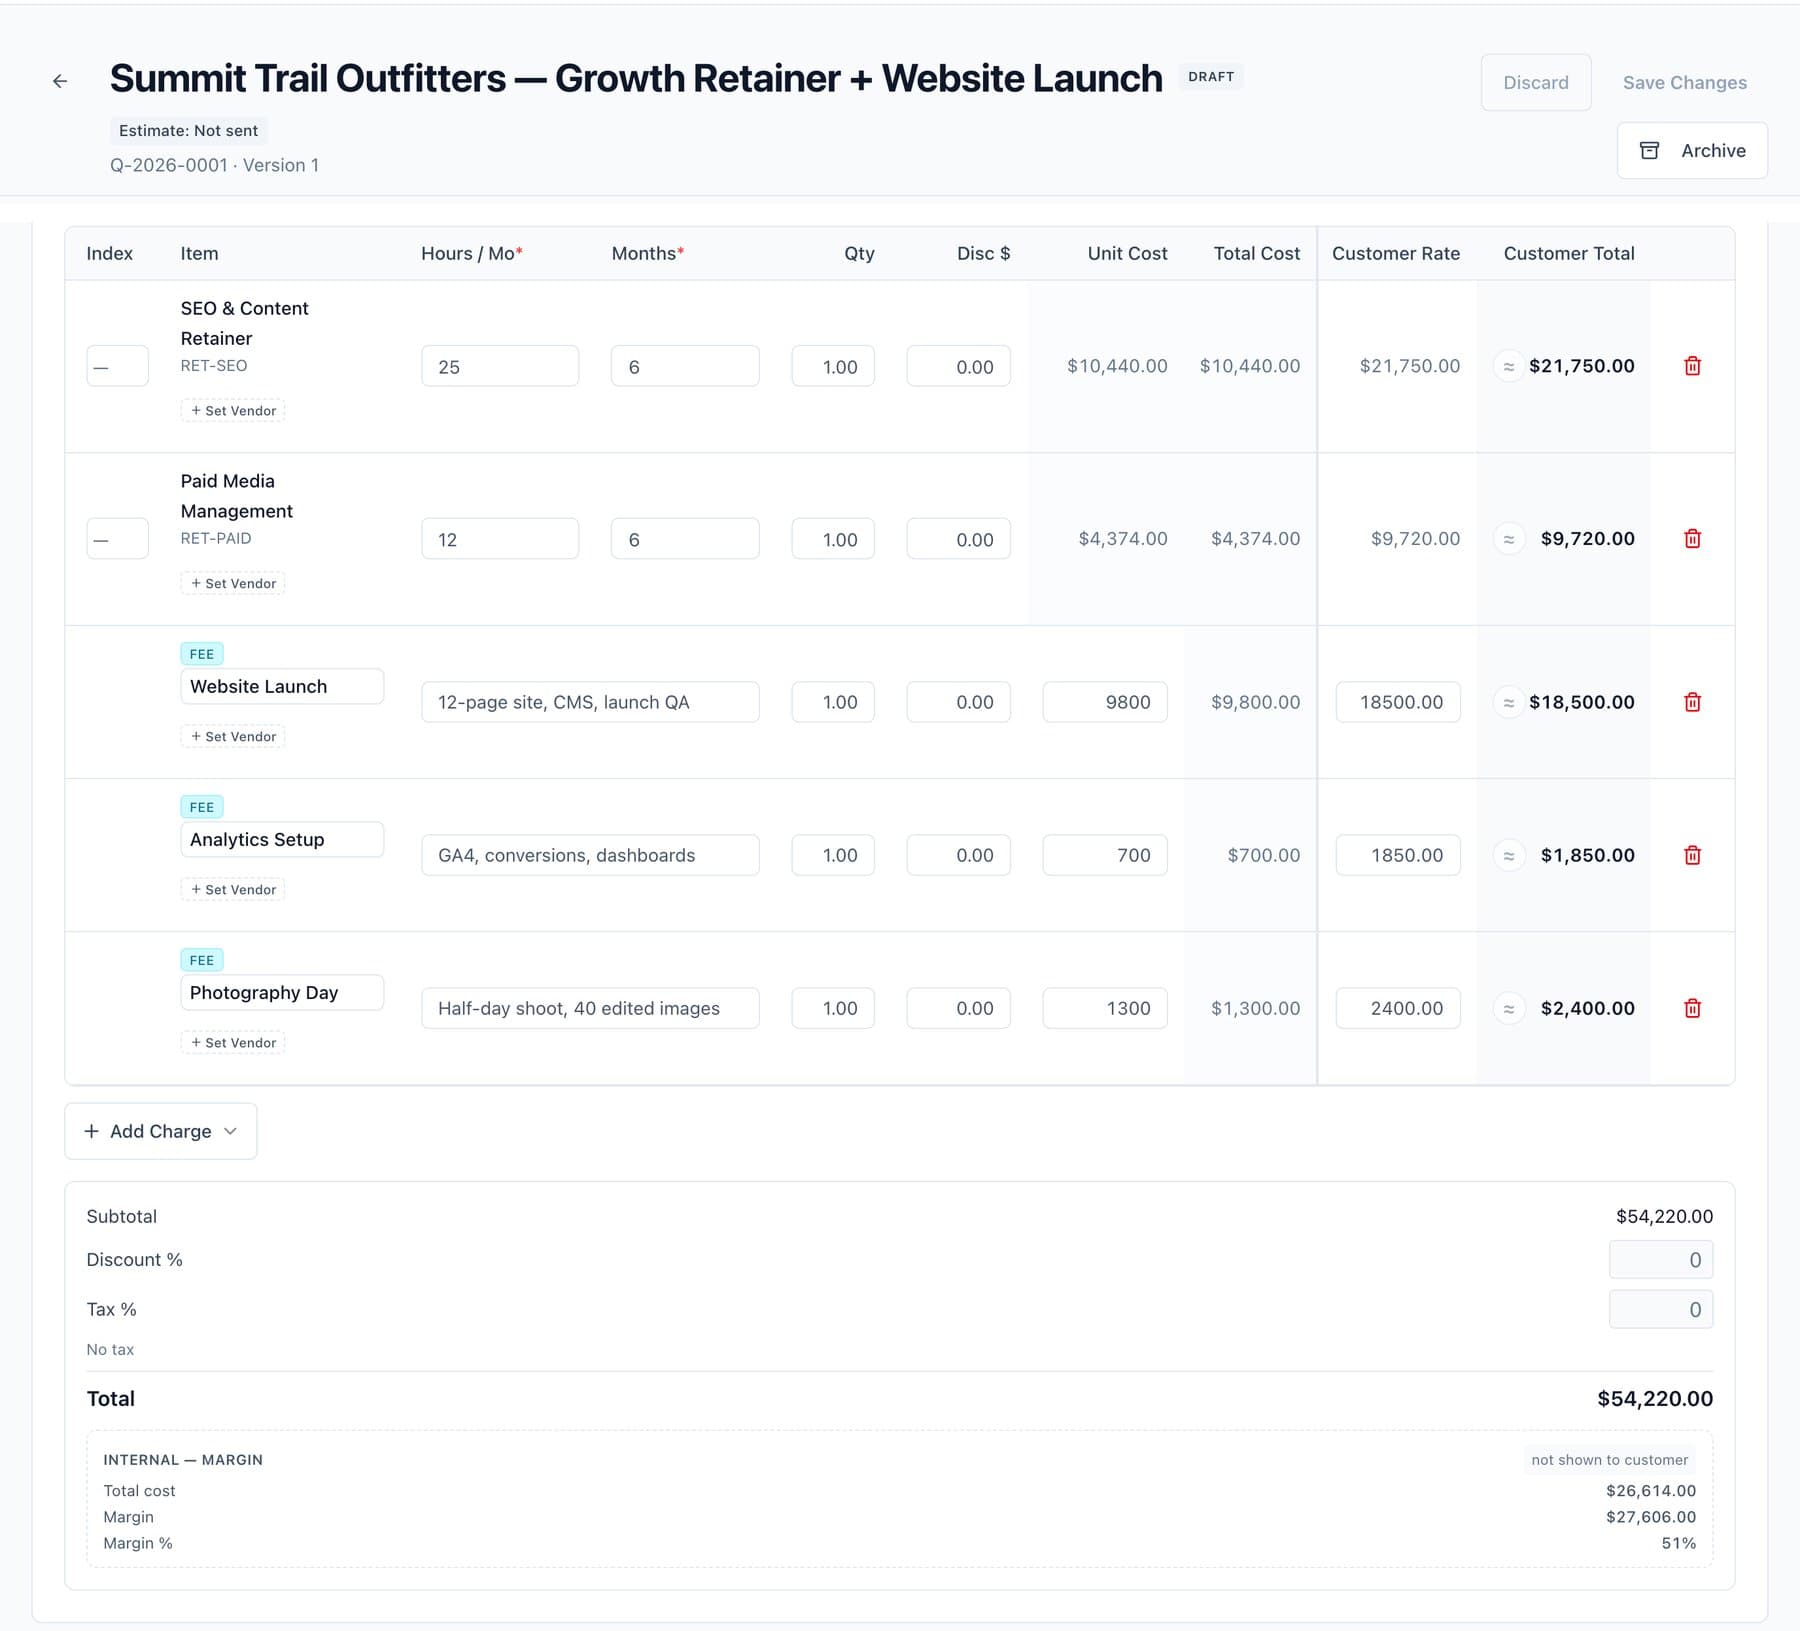Click the approx icon beside $9,720.00 total
The width and height of the screenshot is (1800, 1631).
coord(1509,539)
